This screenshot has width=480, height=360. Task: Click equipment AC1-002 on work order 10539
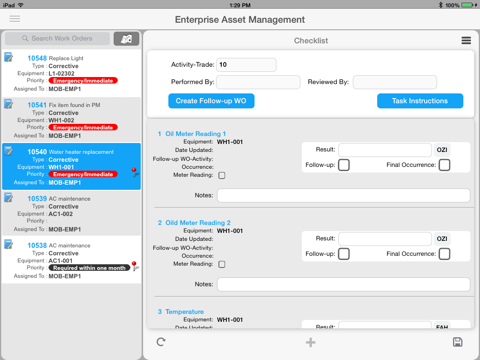pyautogui.click(x=60, y=214)
